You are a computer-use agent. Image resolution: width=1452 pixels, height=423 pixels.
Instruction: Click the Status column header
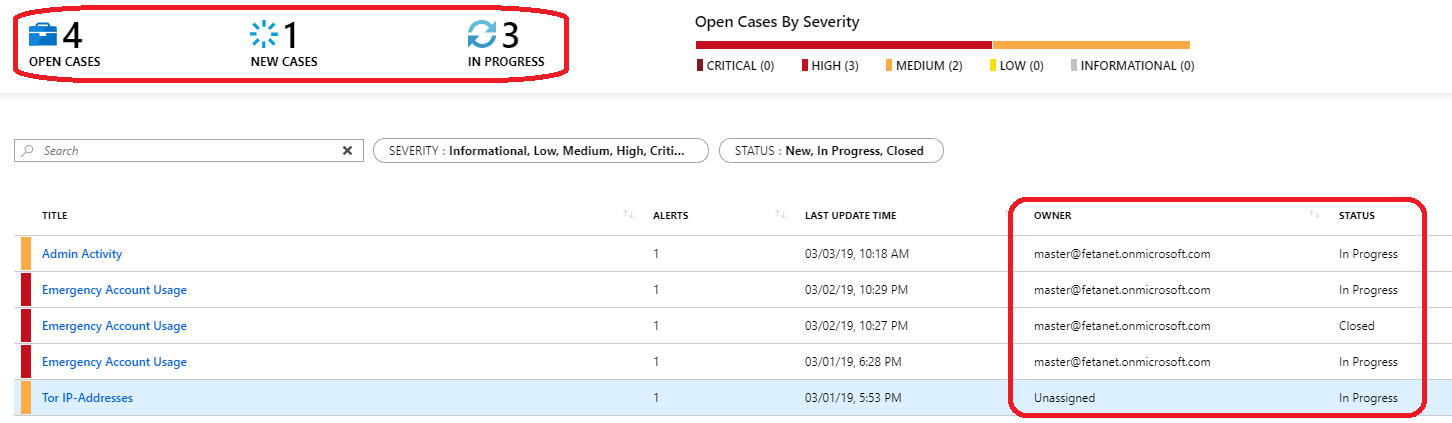(1357, 215)
